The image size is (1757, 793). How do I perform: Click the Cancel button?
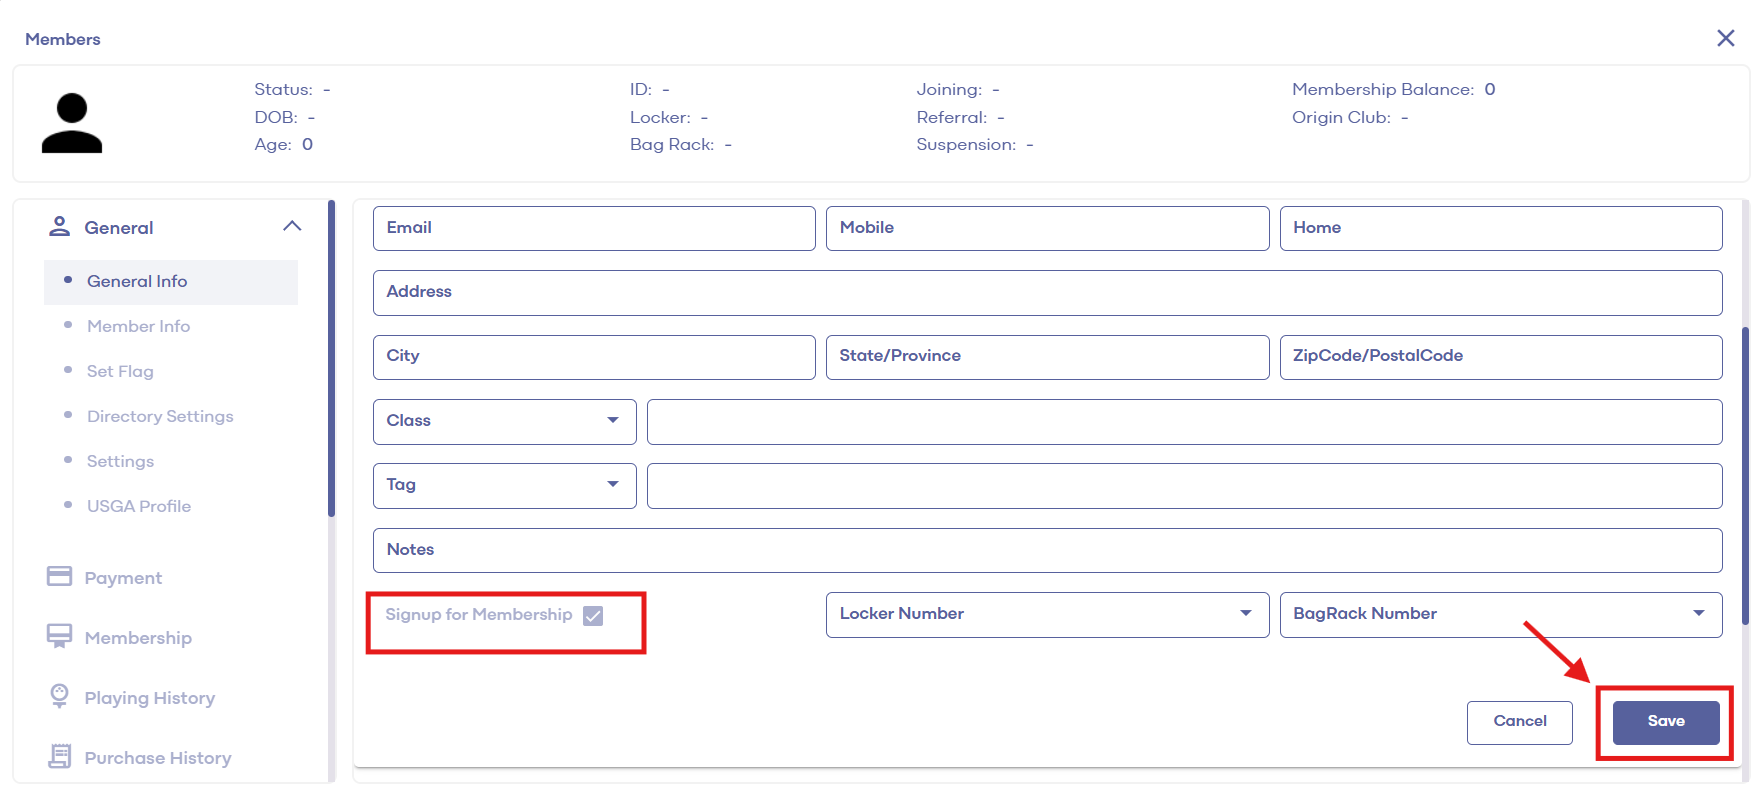[x=1519, y=721]
